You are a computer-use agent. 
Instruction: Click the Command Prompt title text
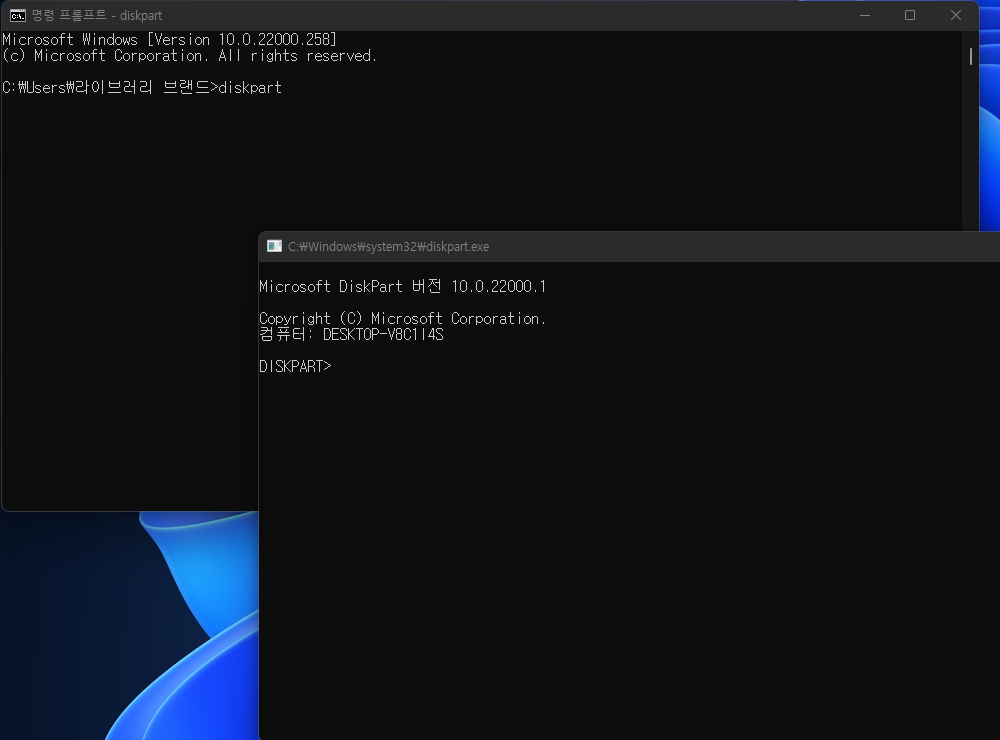(97, 15)
